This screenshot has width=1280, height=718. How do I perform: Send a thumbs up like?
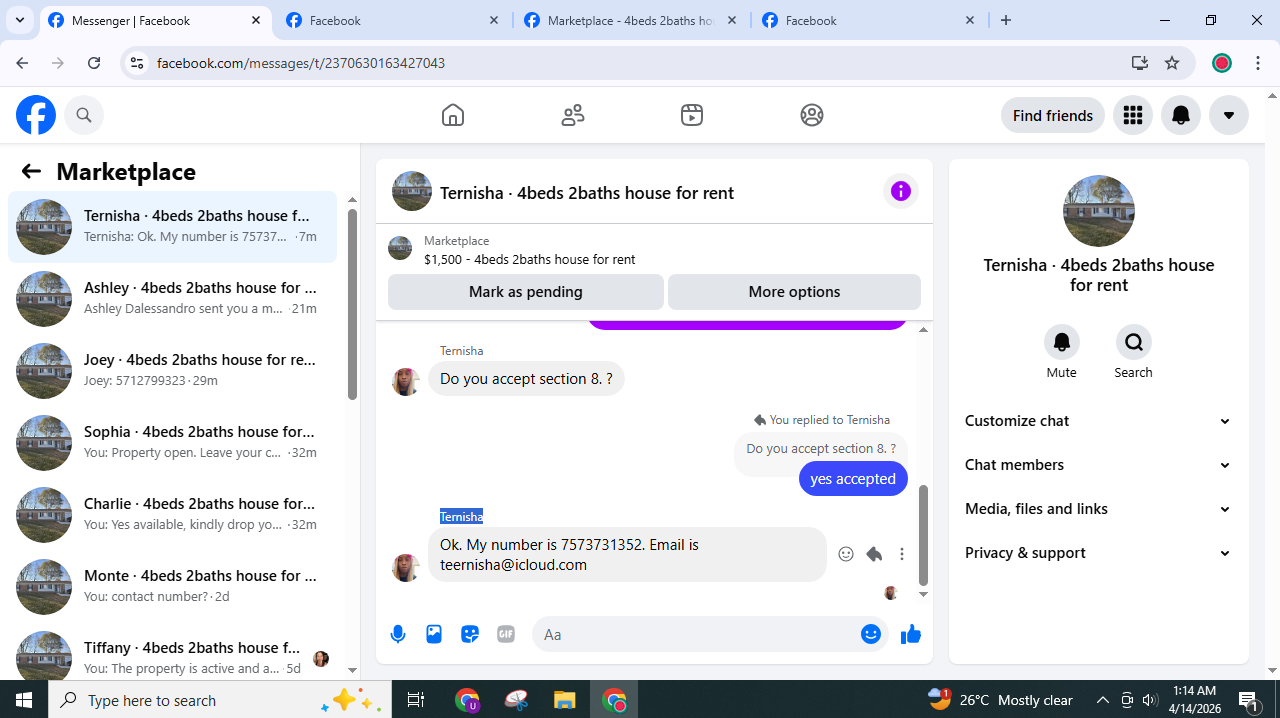point(910,634)
